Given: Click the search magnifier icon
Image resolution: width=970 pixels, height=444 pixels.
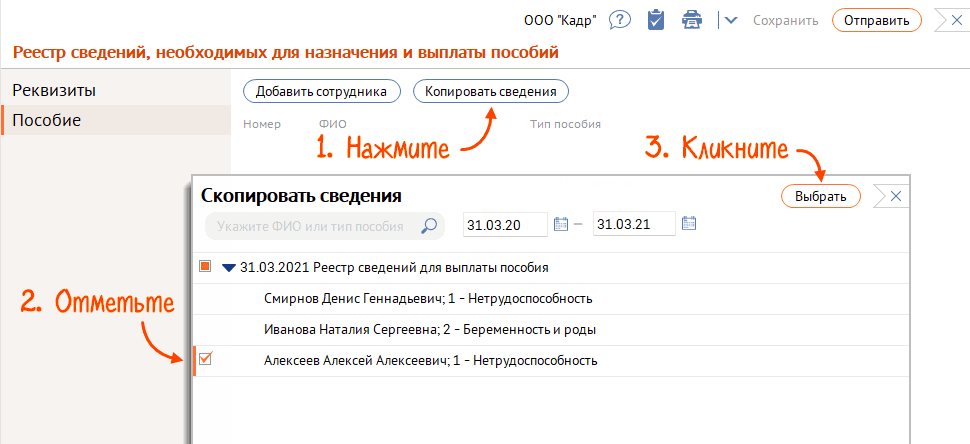Looking at the screenshot, I should click(429, 226).
